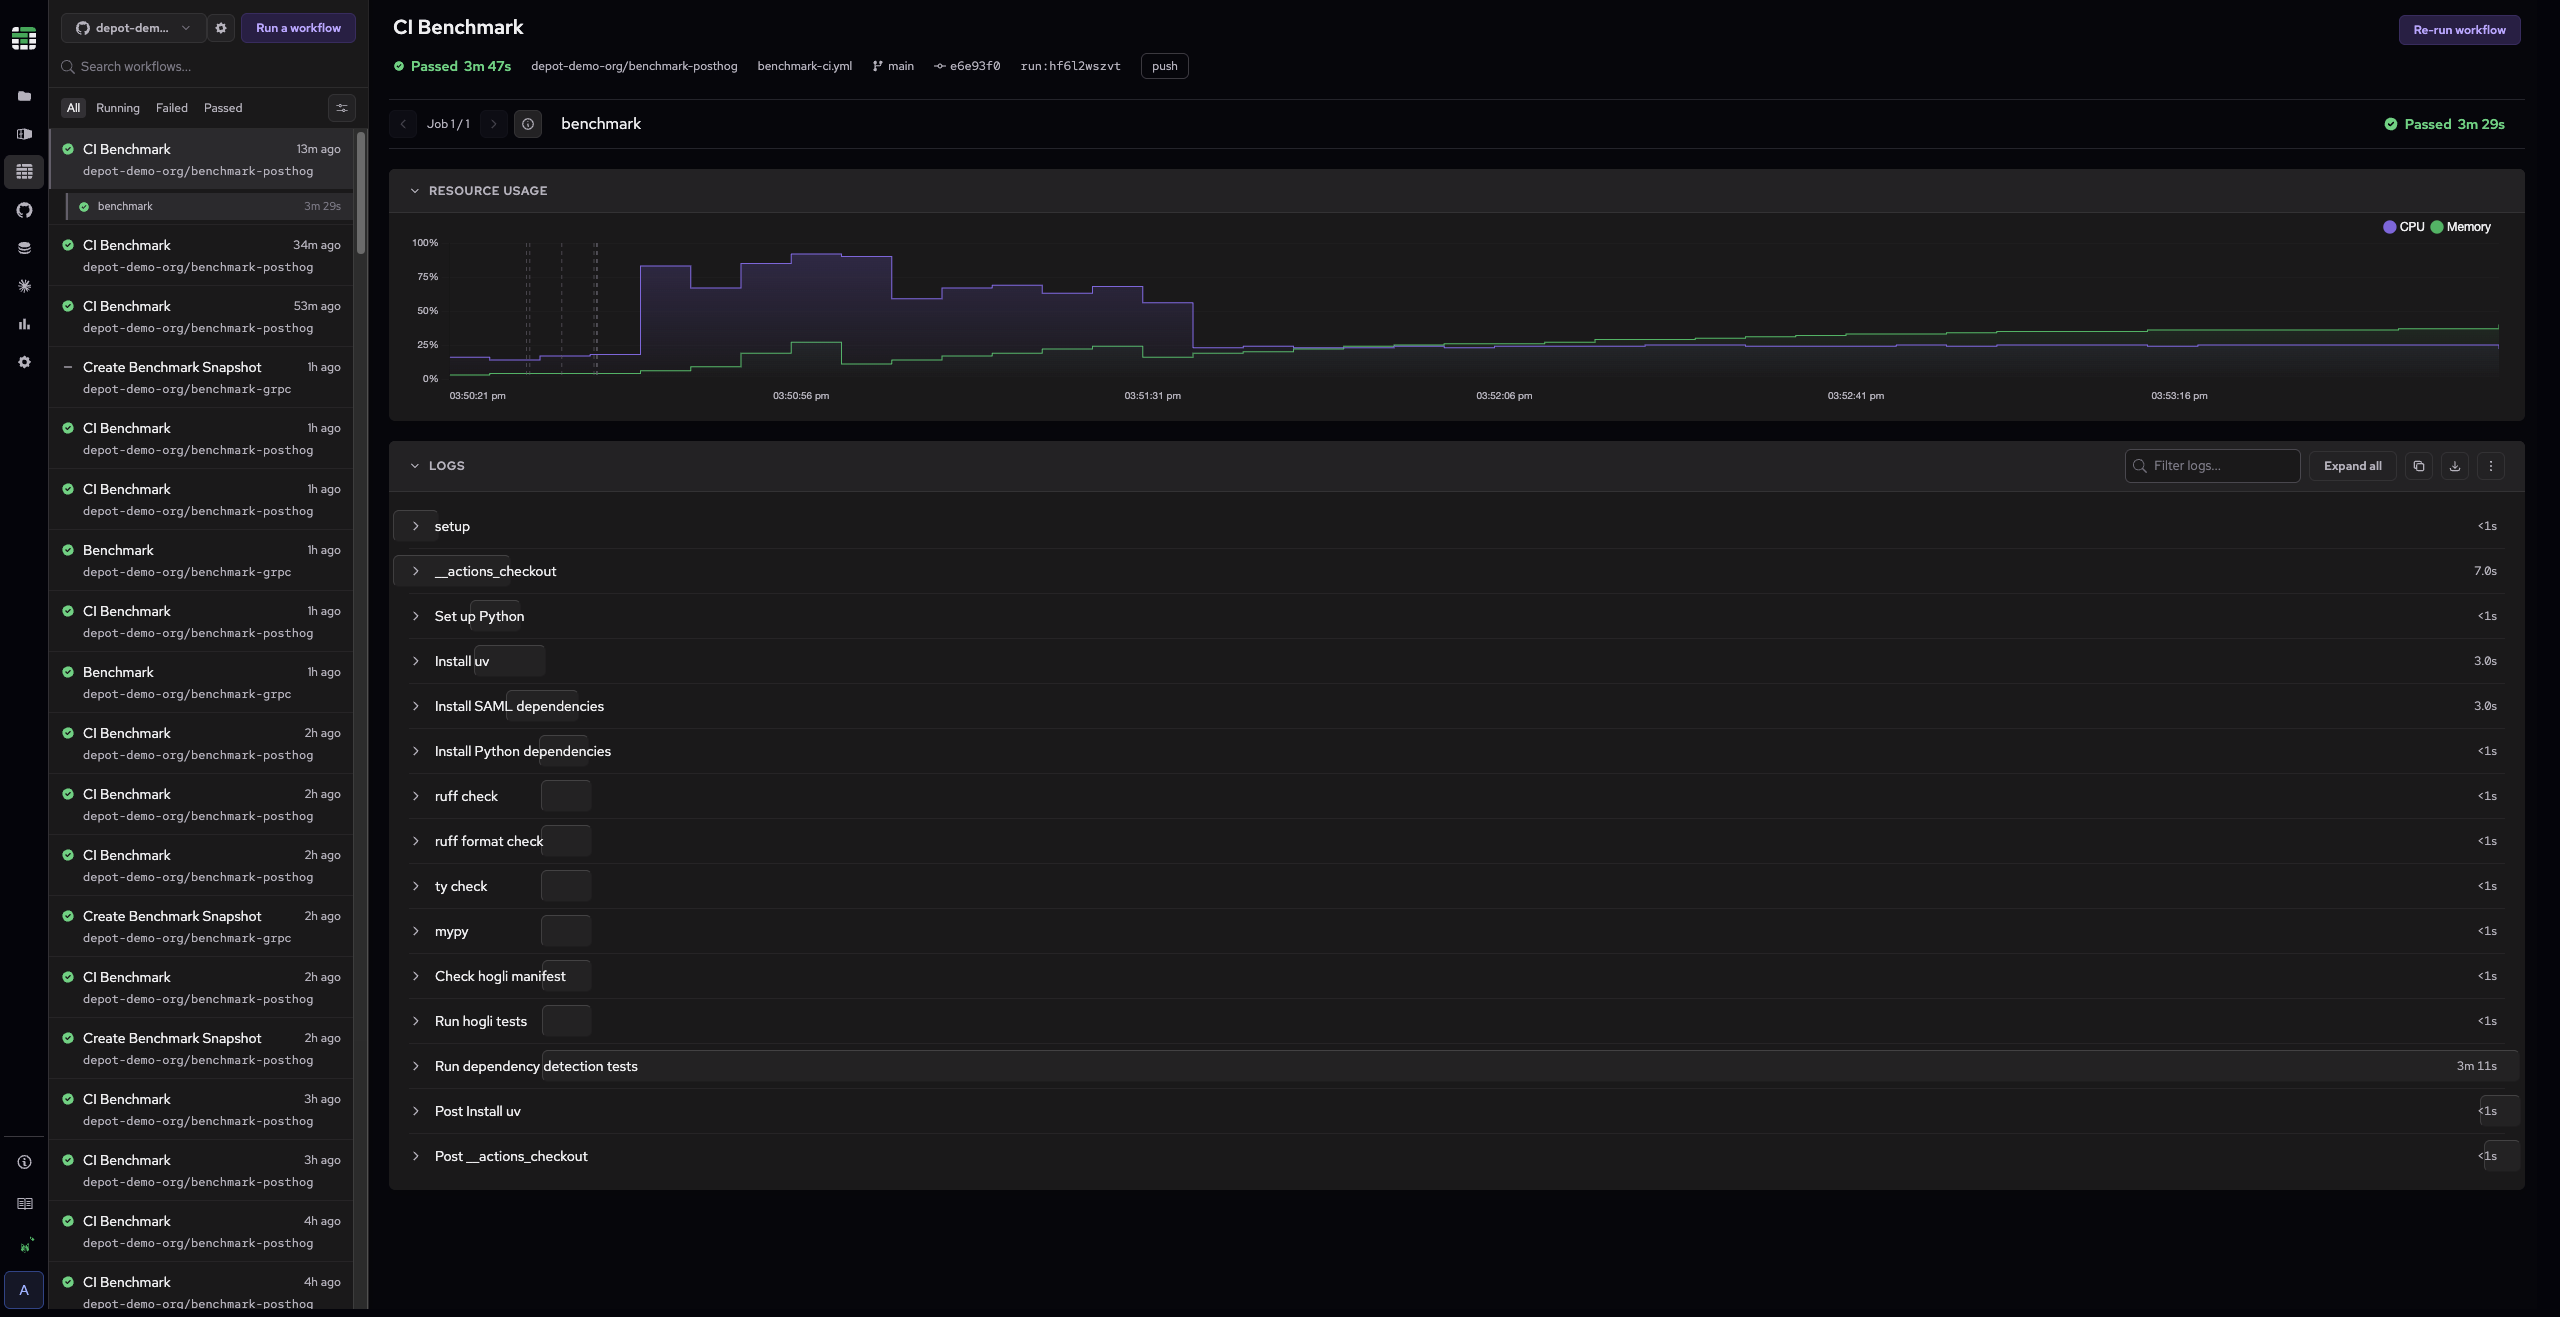Toggle the CPU legend in the chart
Screen dimensions: 2560x1317
pos(2402,227)
